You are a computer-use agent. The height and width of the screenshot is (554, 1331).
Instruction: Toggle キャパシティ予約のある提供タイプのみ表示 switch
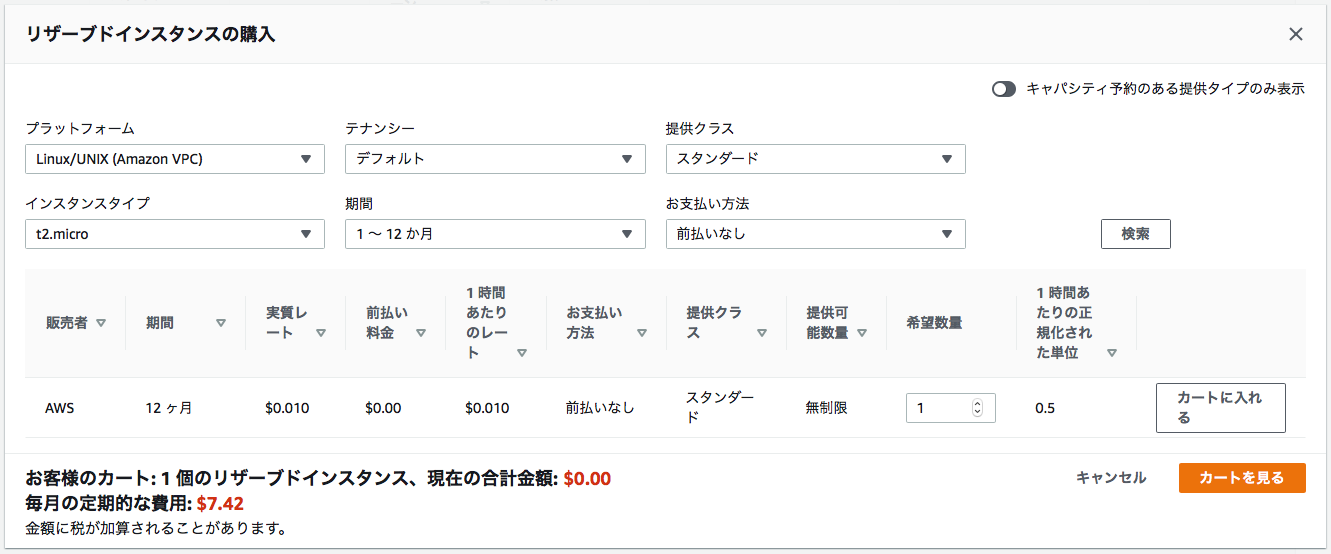(1004, 89)
